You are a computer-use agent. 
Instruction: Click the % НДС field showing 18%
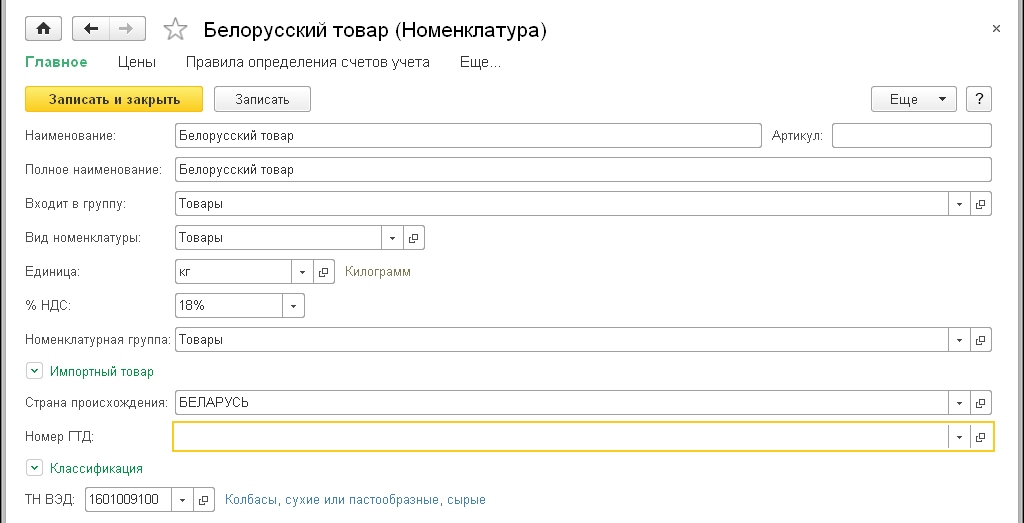(229, 306)
